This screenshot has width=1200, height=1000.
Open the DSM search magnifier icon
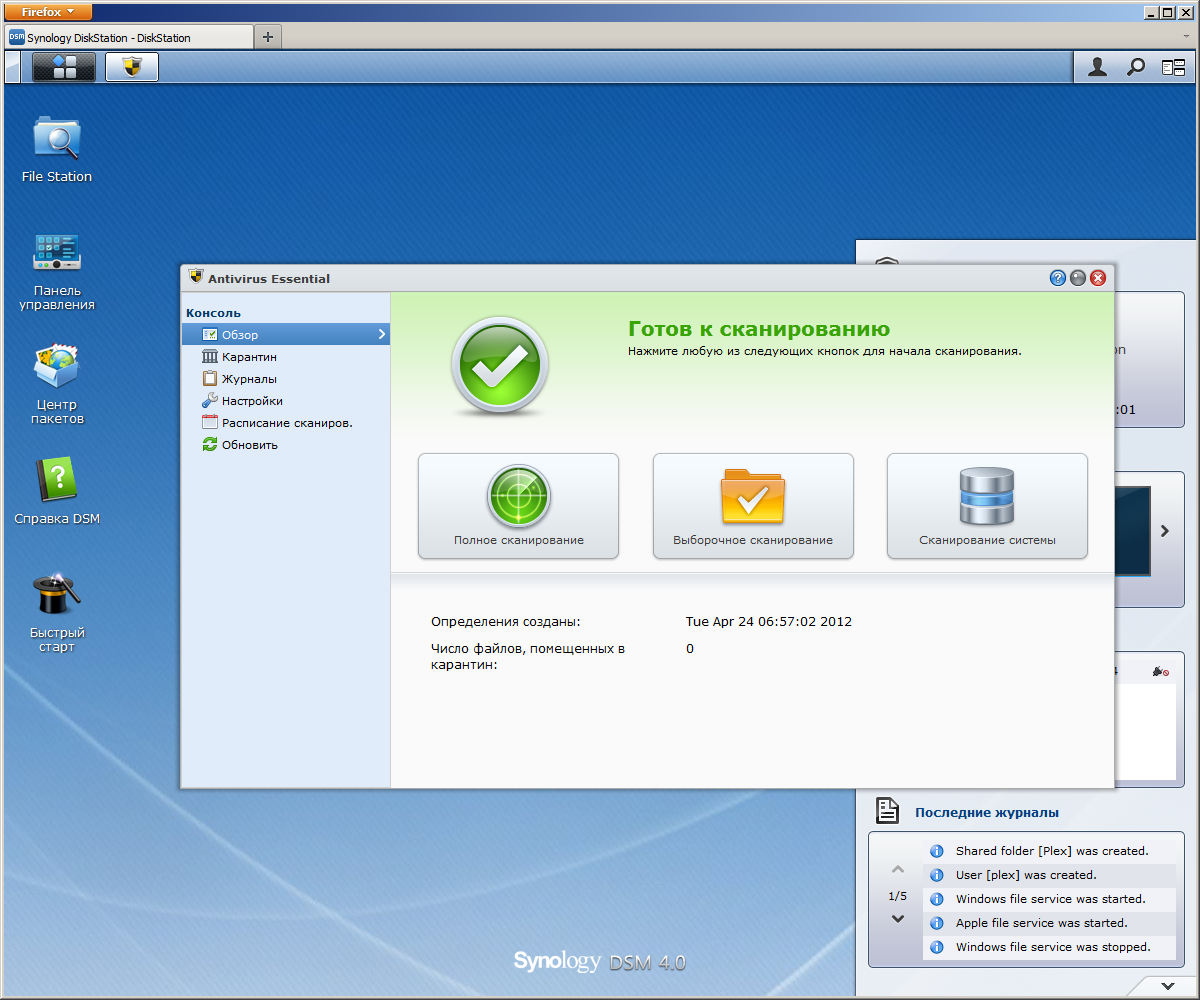(x=1135, y=67)
